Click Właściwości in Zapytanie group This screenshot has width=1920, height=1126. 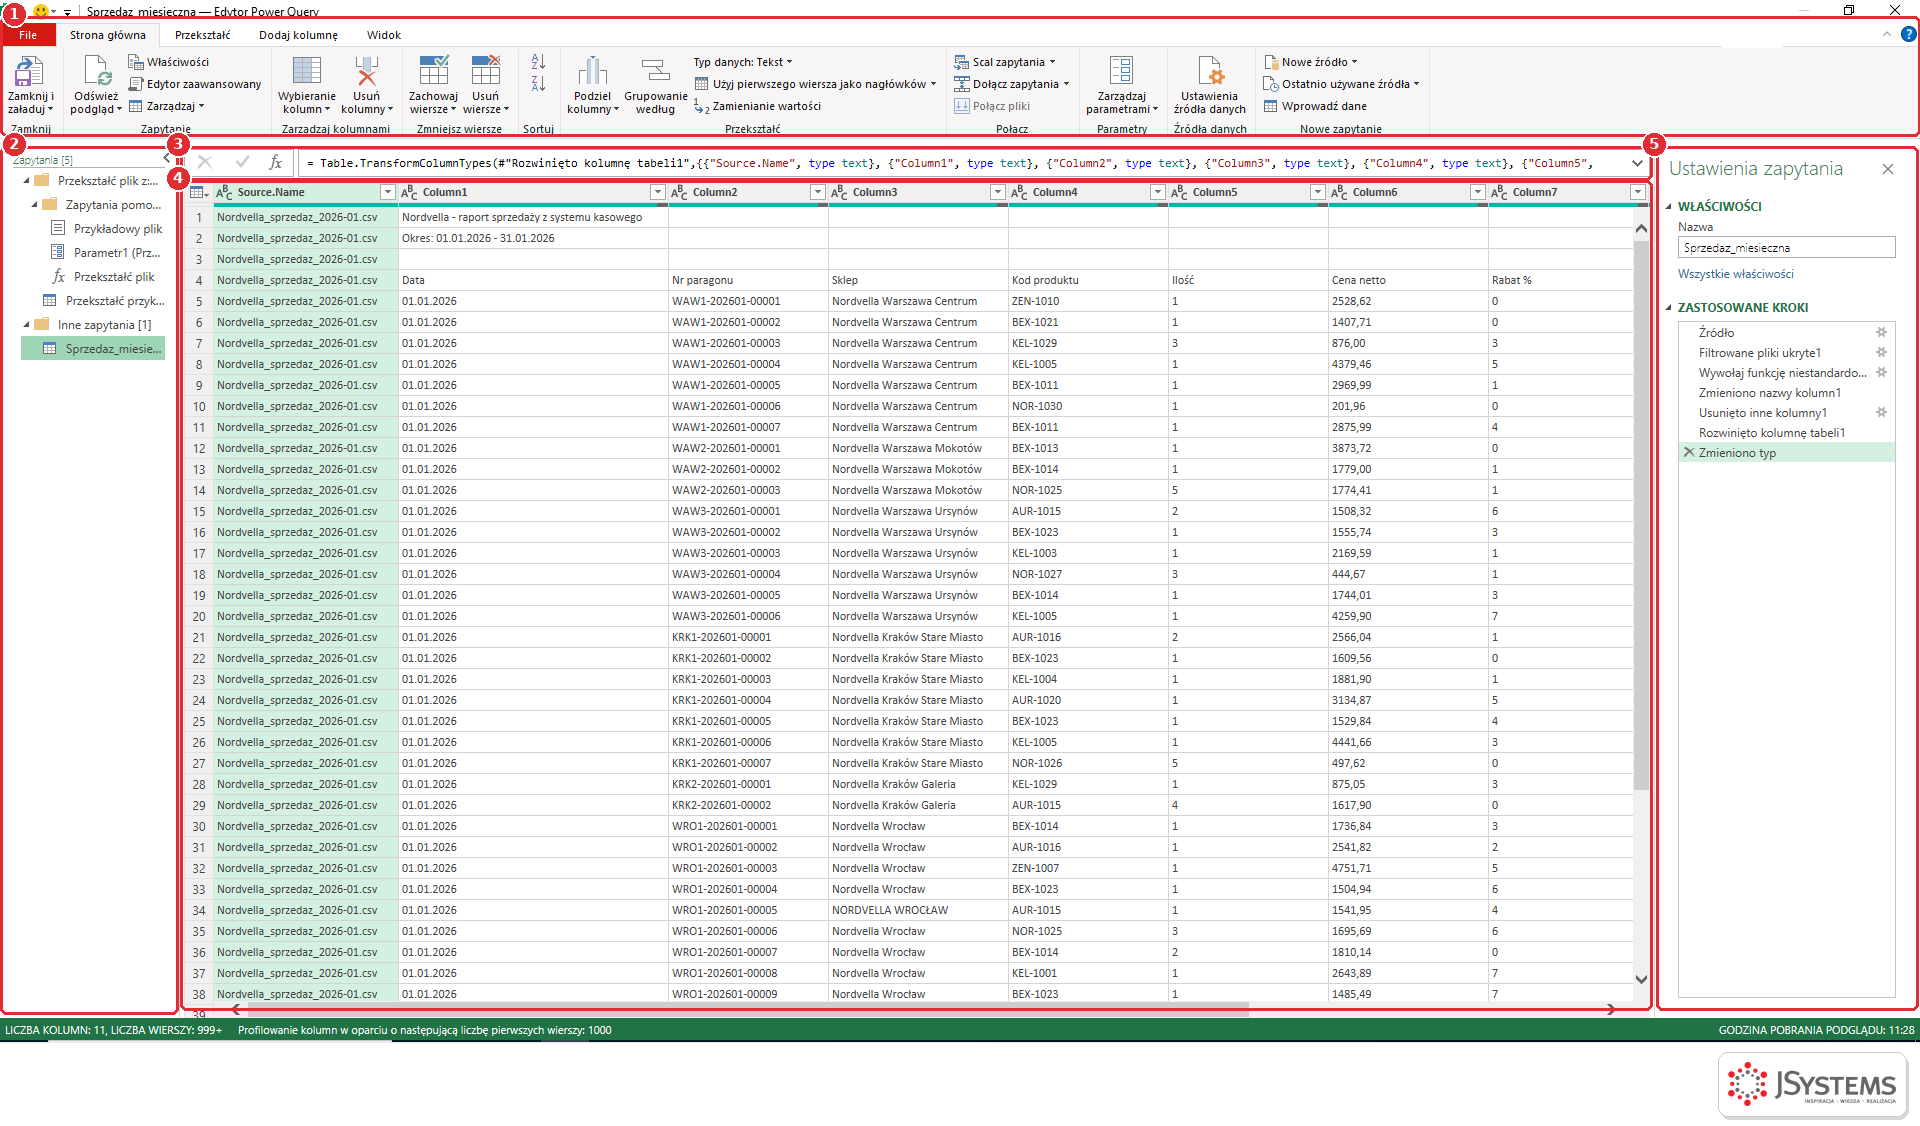click(x=169, y=62)
